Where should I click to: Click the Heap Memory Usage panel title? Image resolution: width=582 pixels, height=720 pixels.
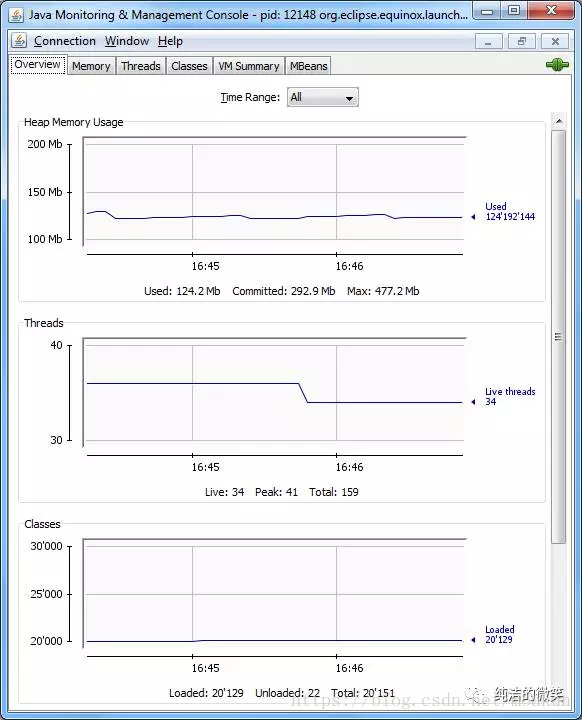73,122
